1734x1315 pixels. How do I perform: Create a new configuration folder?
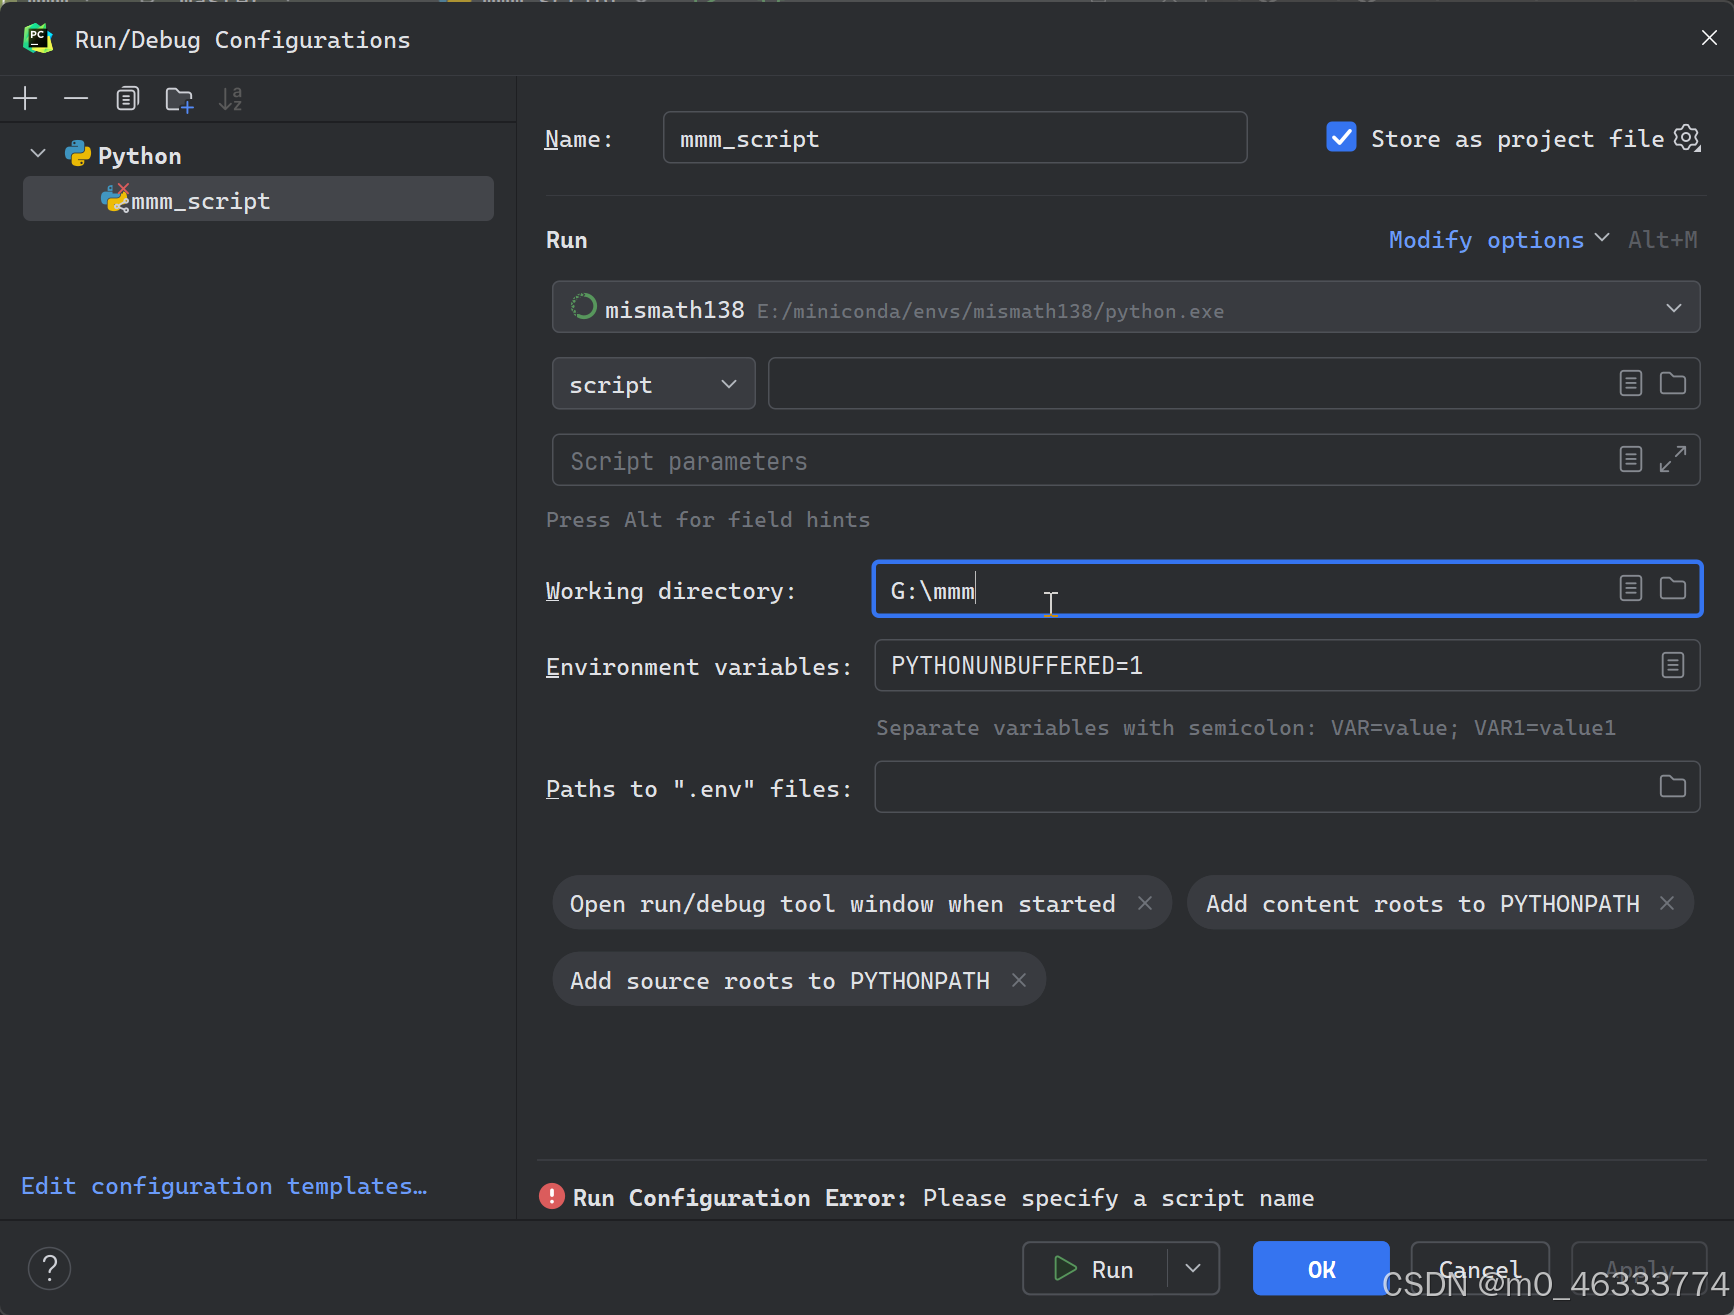(x=179, y=99)
